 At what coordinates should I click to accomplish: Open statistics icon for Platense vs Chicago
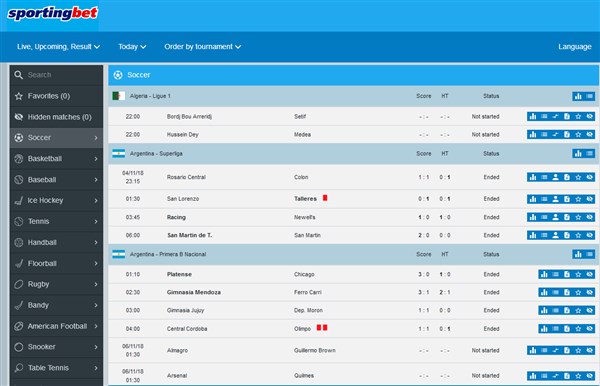[x=544, y=274]
